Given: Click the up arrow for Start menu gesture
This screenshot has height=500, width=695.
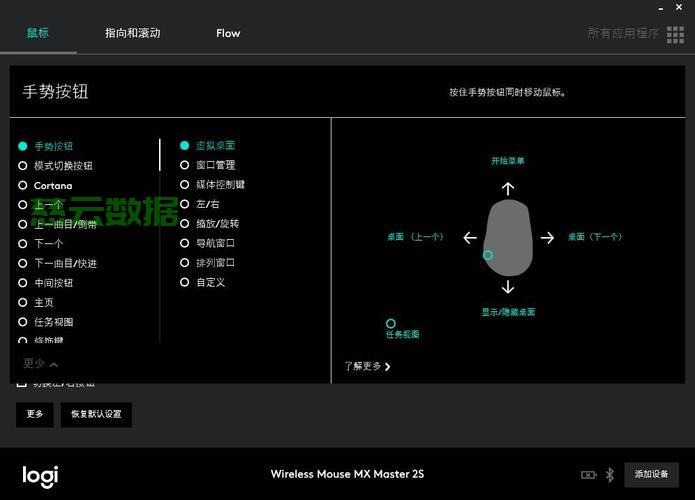Looking at the screenshot, I should [508, 188].
